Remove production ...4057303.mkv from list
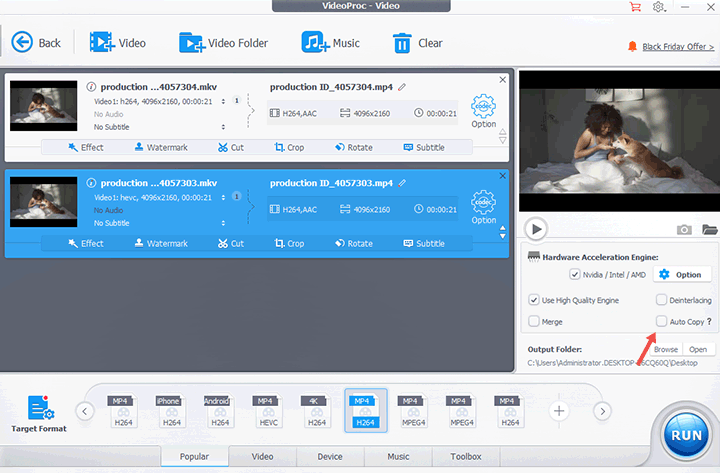Screen dimensions: 720x473 (x=503, y=175)
